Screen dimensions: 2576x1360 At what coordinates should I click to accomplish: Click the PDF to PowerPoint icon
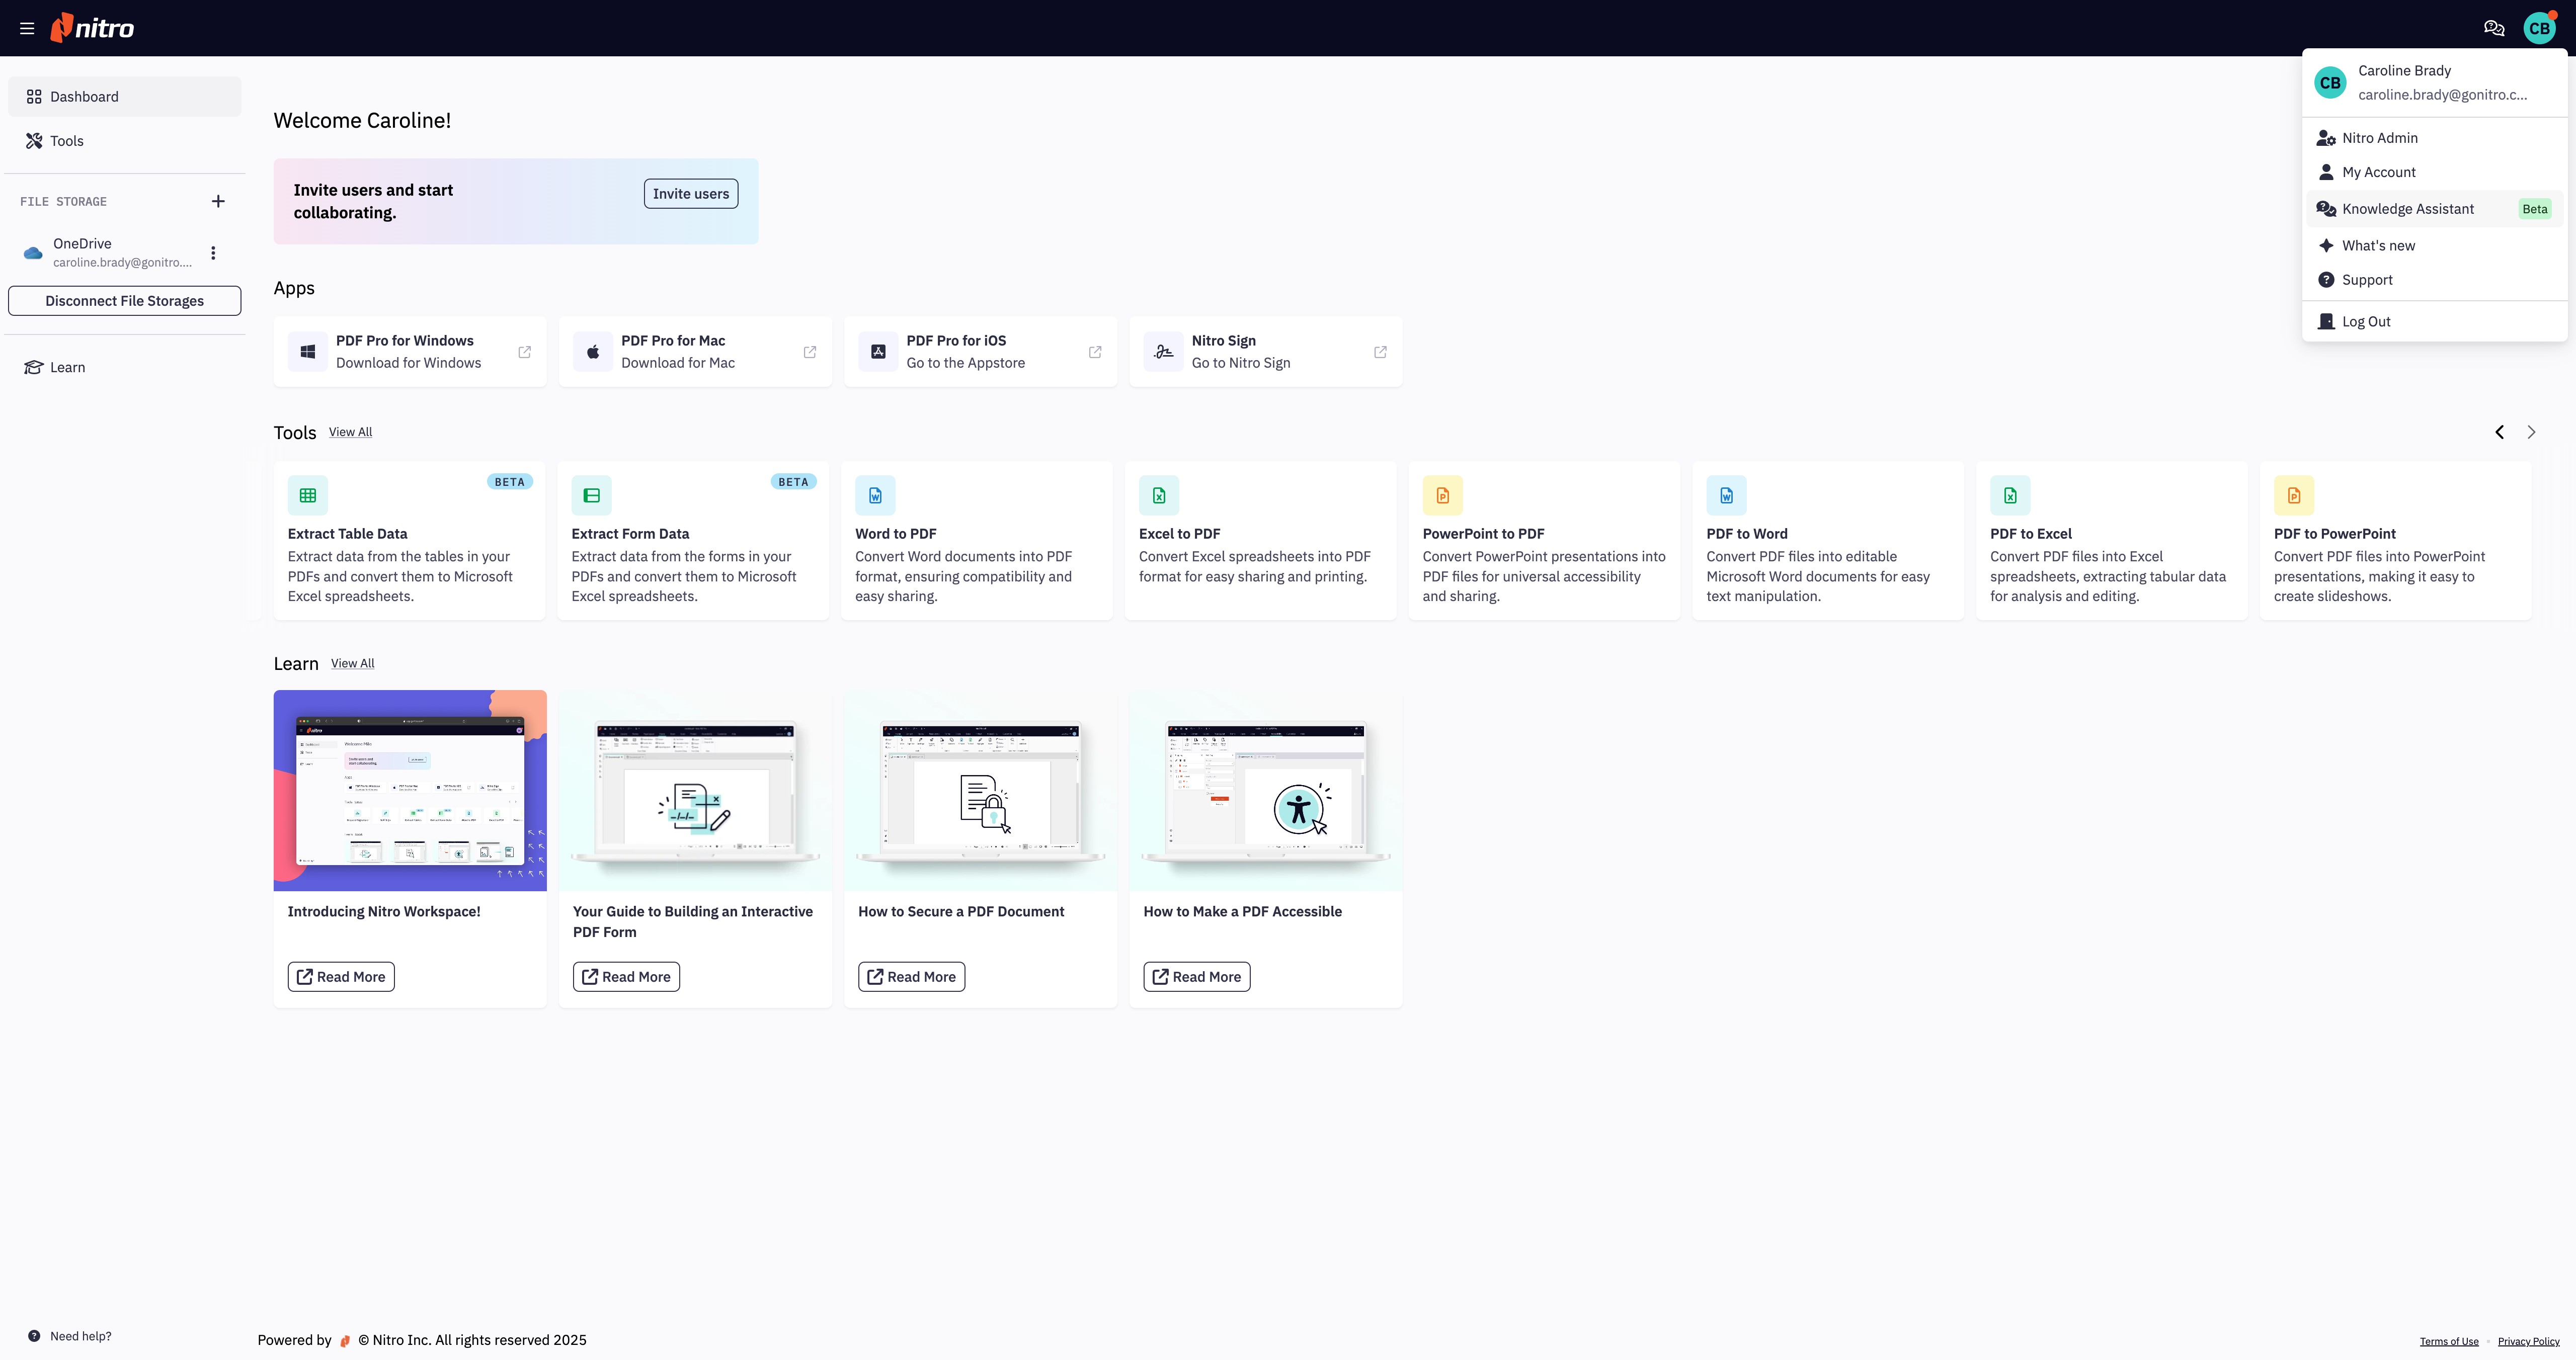[x=2294, y=495]
